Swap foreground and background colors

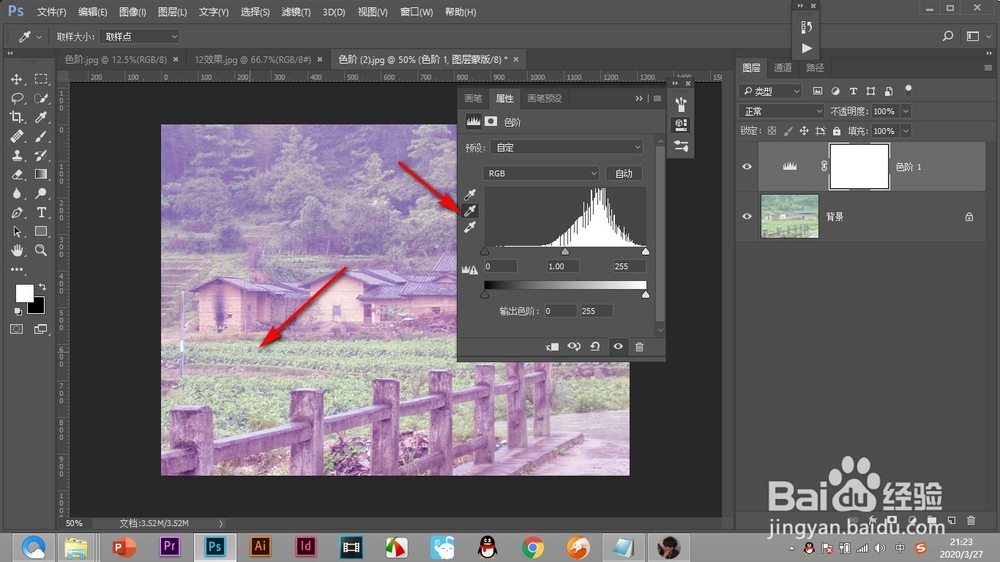point(42,287)
